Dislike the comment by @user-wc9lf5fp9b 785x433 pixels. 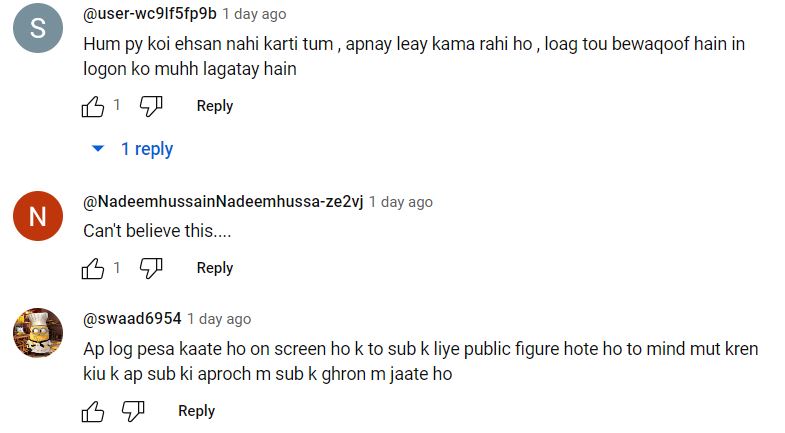point(151,106)
